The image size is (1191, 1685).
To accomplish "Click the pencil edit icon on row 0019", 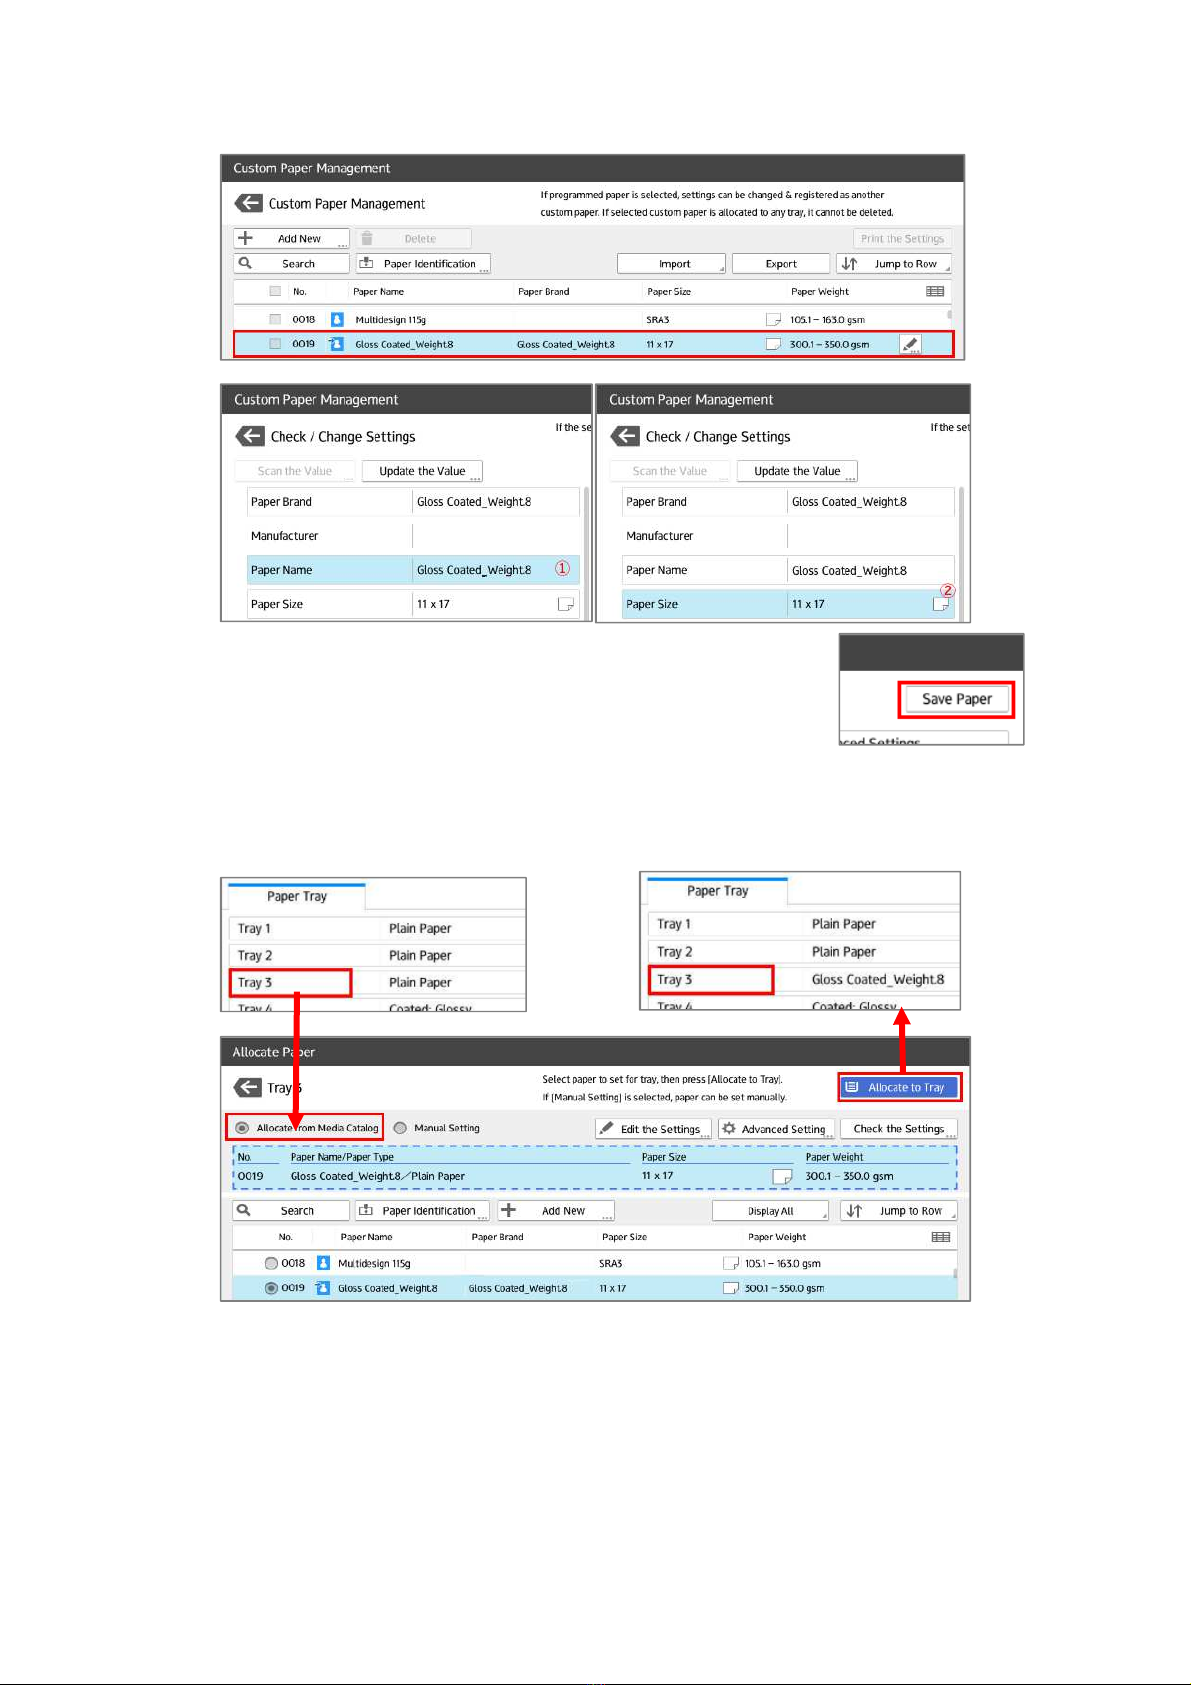I will (910, 344).
